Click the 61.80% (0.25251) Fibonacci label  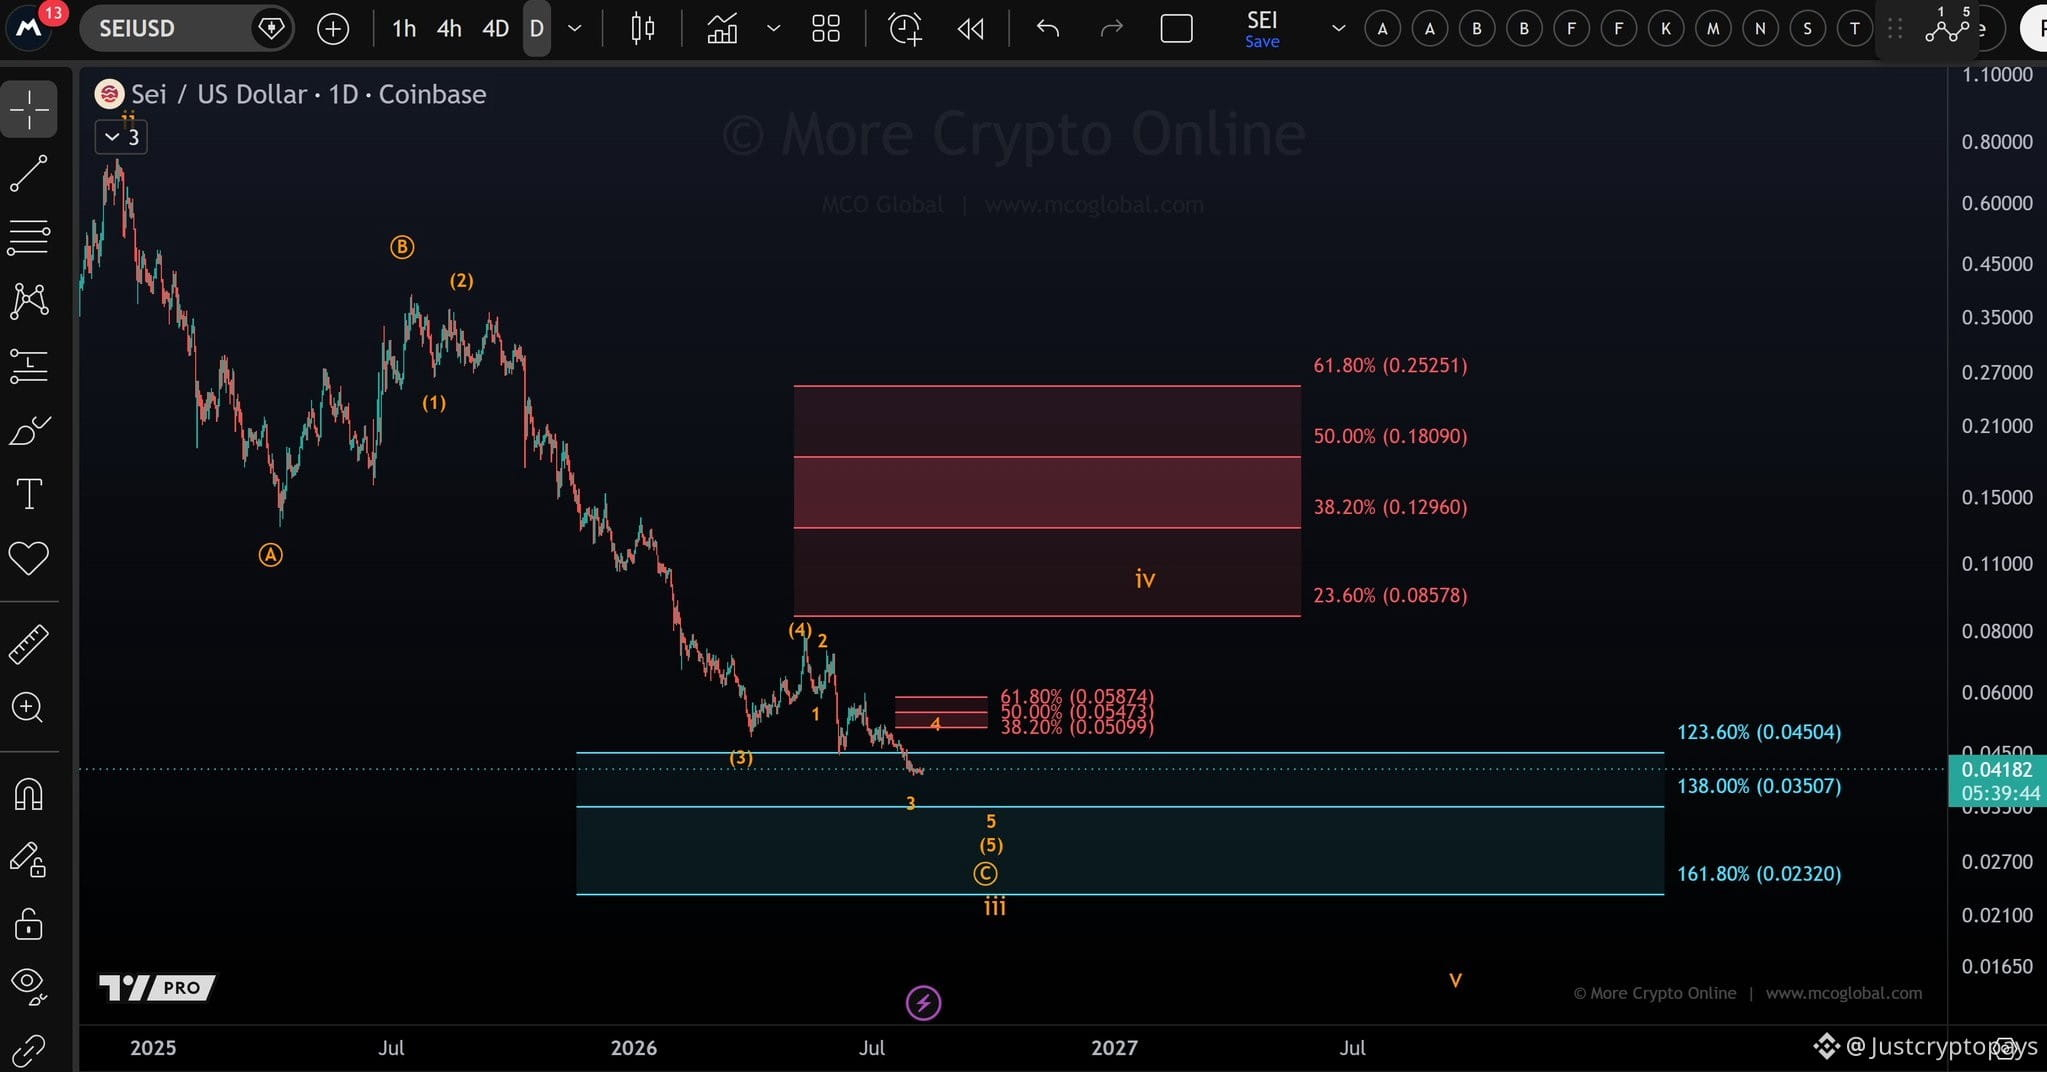1390,365
